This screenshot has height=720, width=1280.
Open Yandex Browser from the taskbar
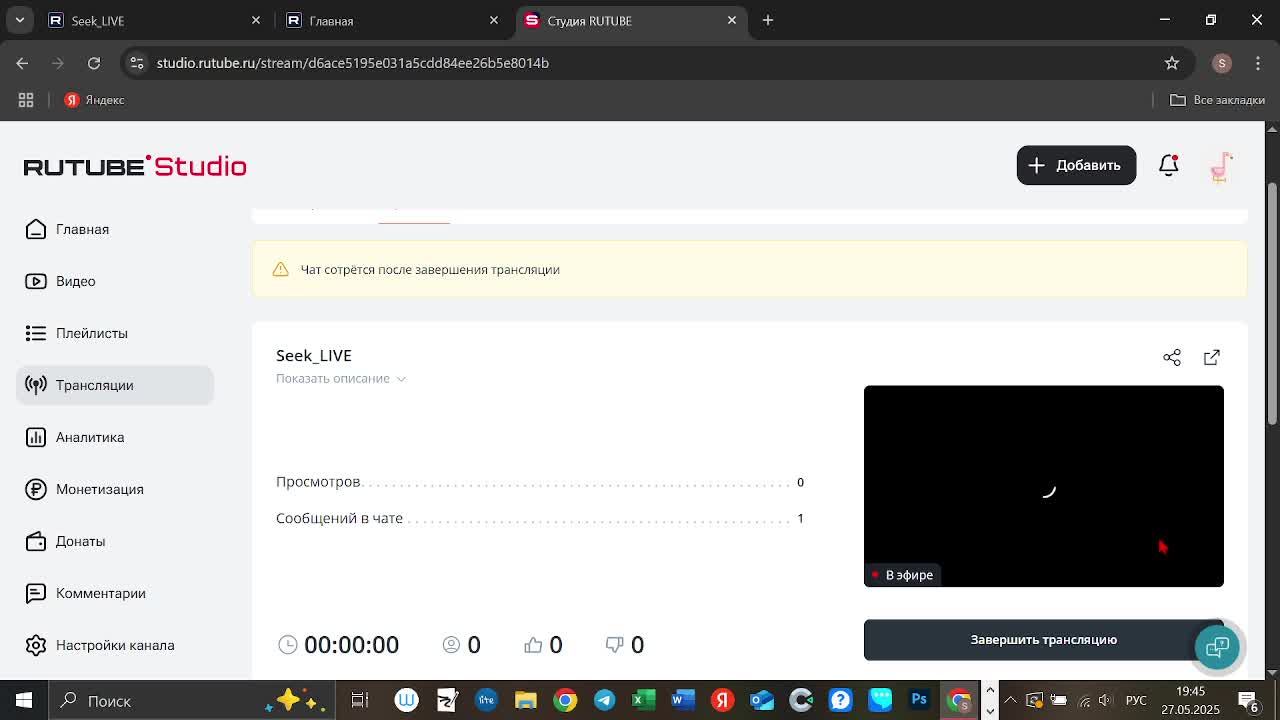pos(722,701)
